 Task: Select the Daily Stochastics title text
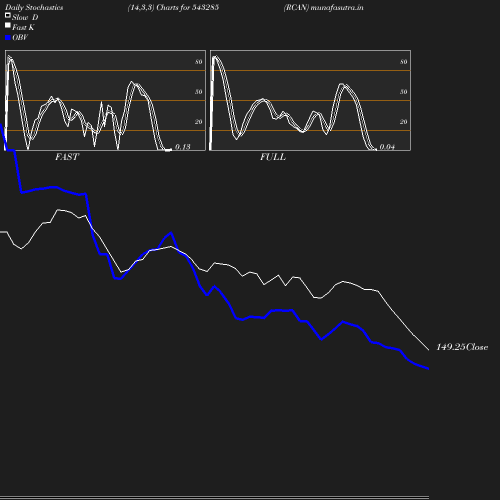coord(34,8)
